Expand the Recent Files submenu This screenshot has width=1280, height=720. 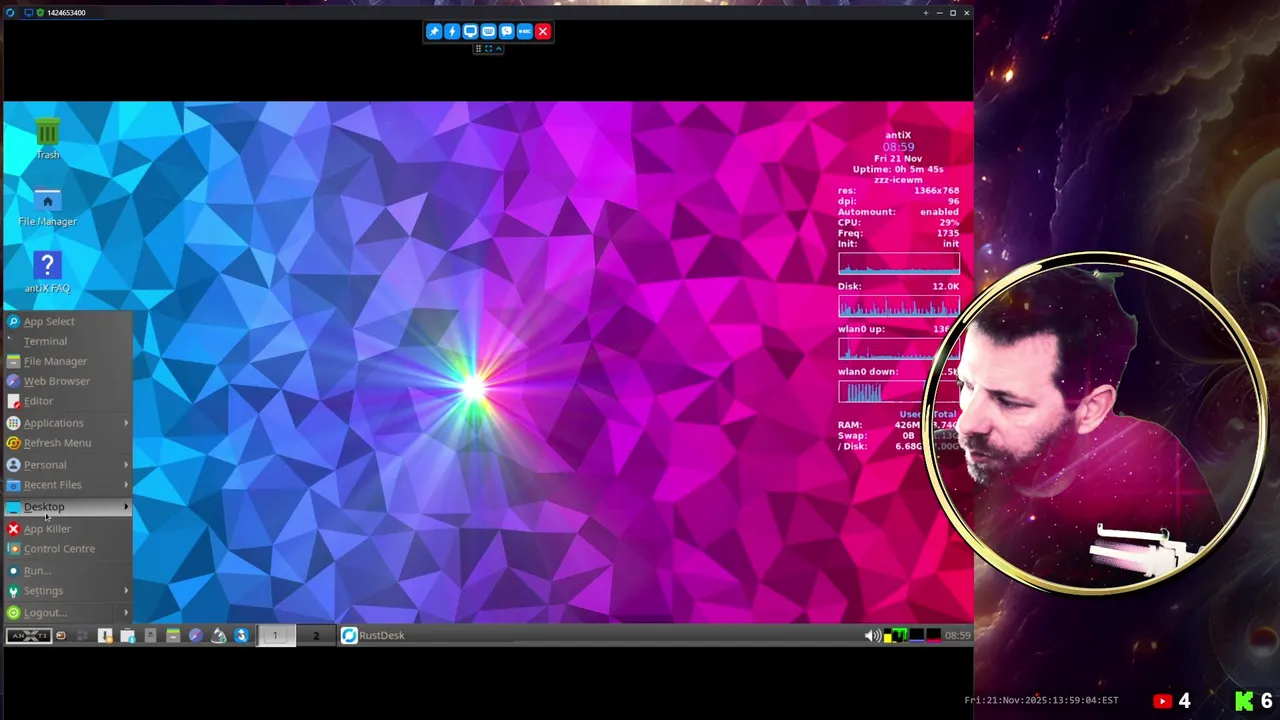click(x=67, y=485)
